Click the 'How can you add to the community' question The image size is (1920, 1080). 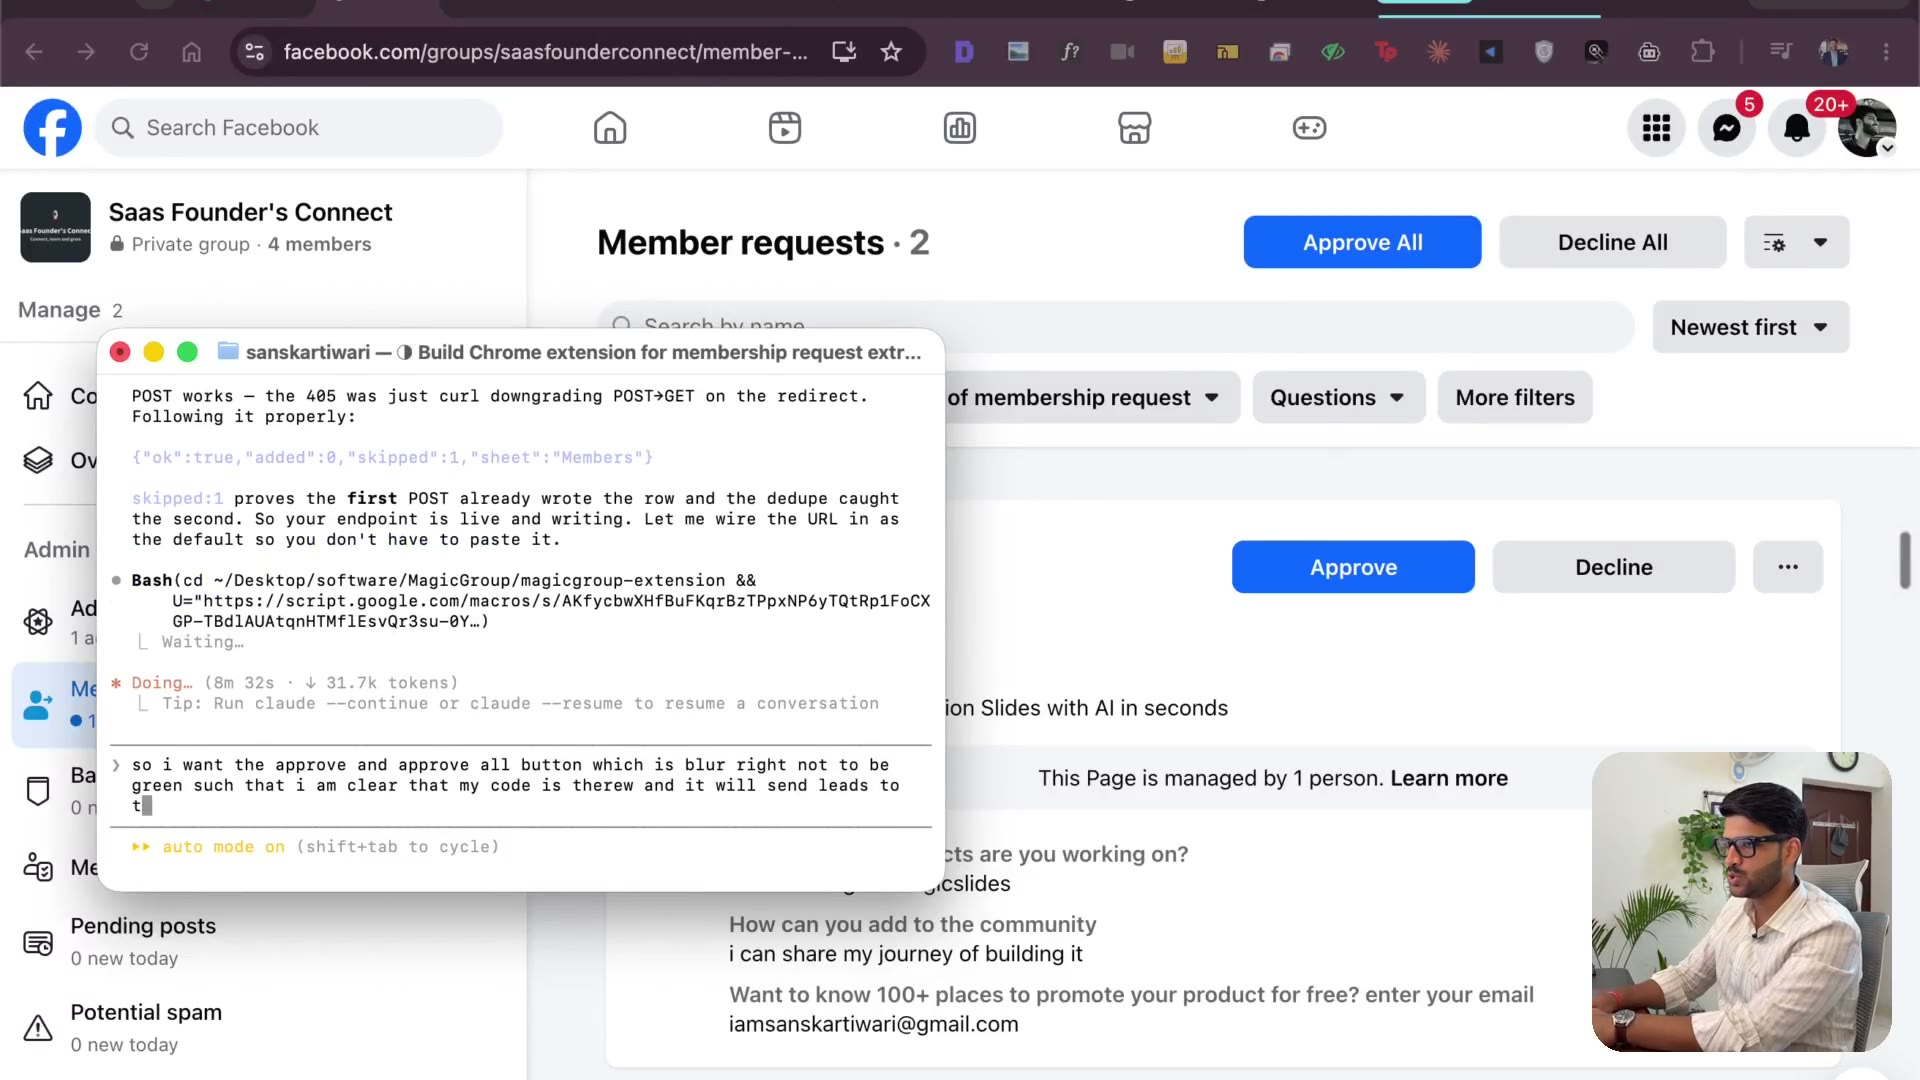[x=912, y=924]
